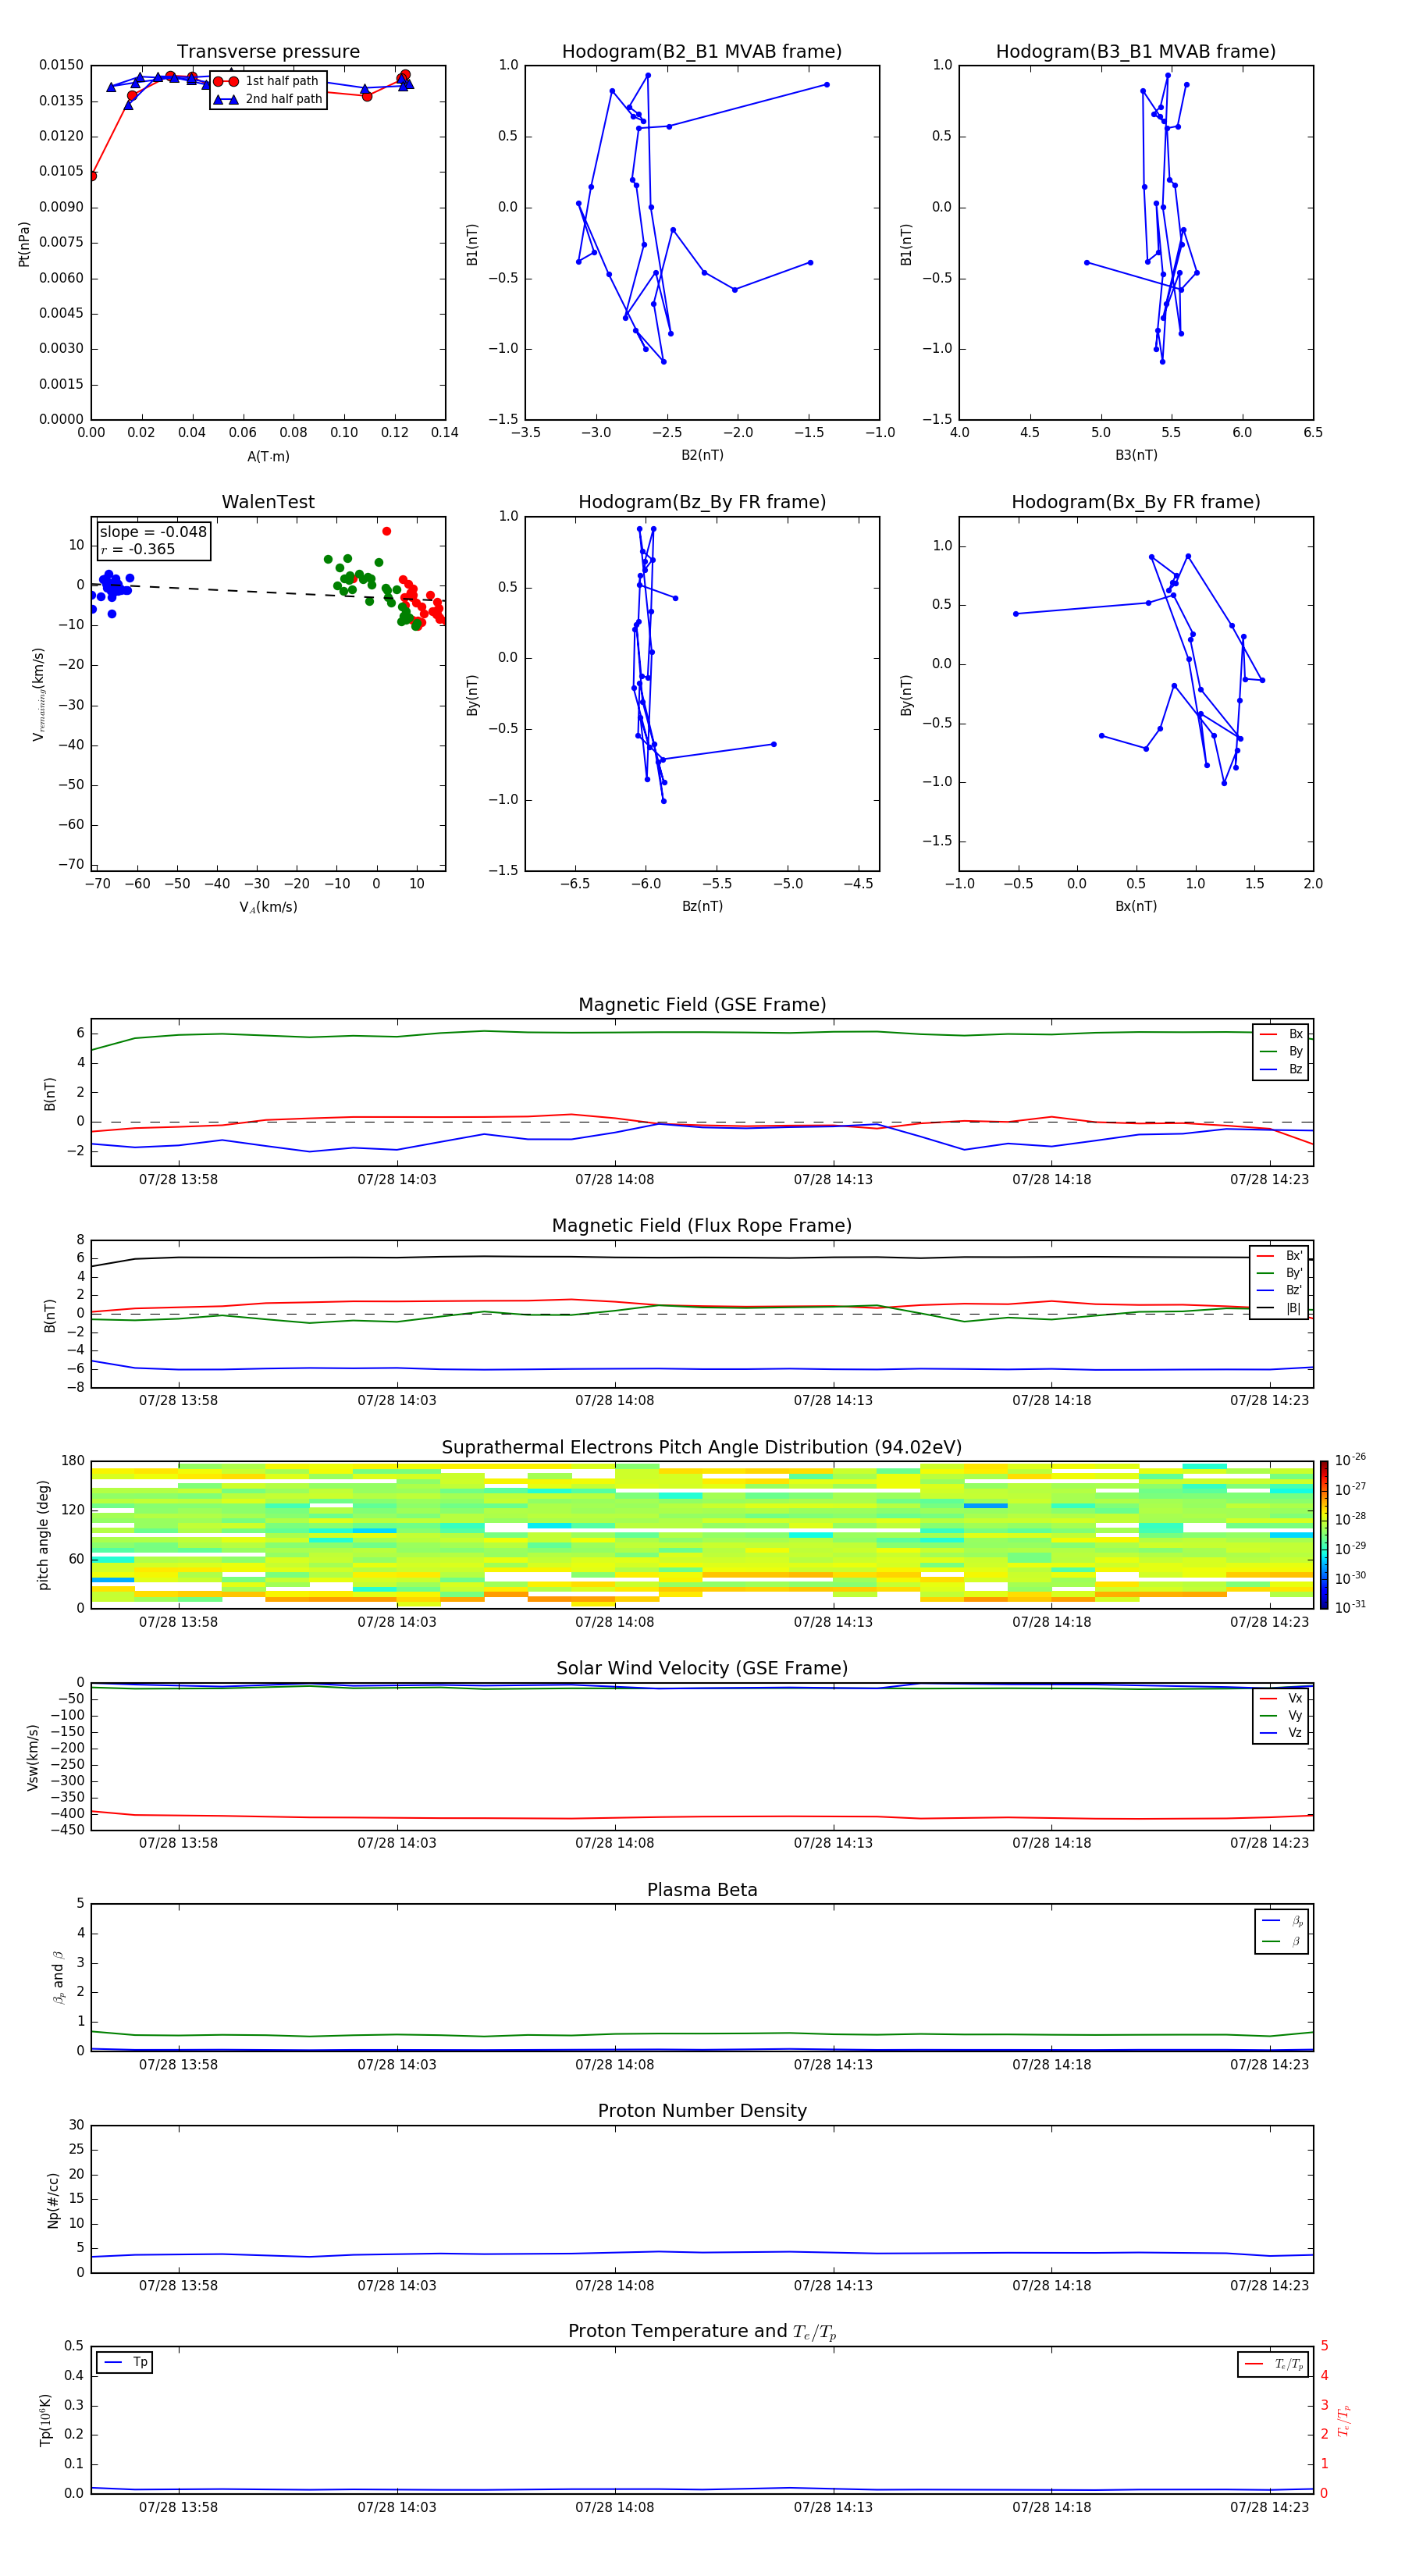Click the "Hodogram(Bz_By FR frame)" title
1405x2576 pixels.
702,502
